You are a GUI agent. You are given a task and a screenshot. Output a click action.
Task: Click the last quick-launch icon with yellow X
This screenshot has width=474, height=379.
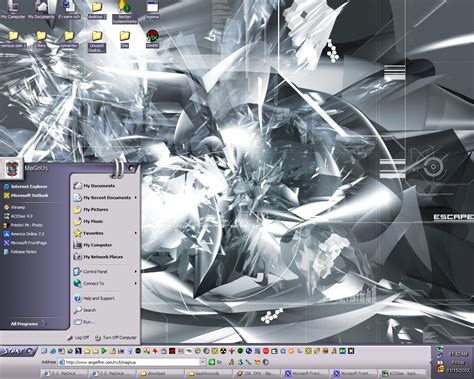coord(351,351)
